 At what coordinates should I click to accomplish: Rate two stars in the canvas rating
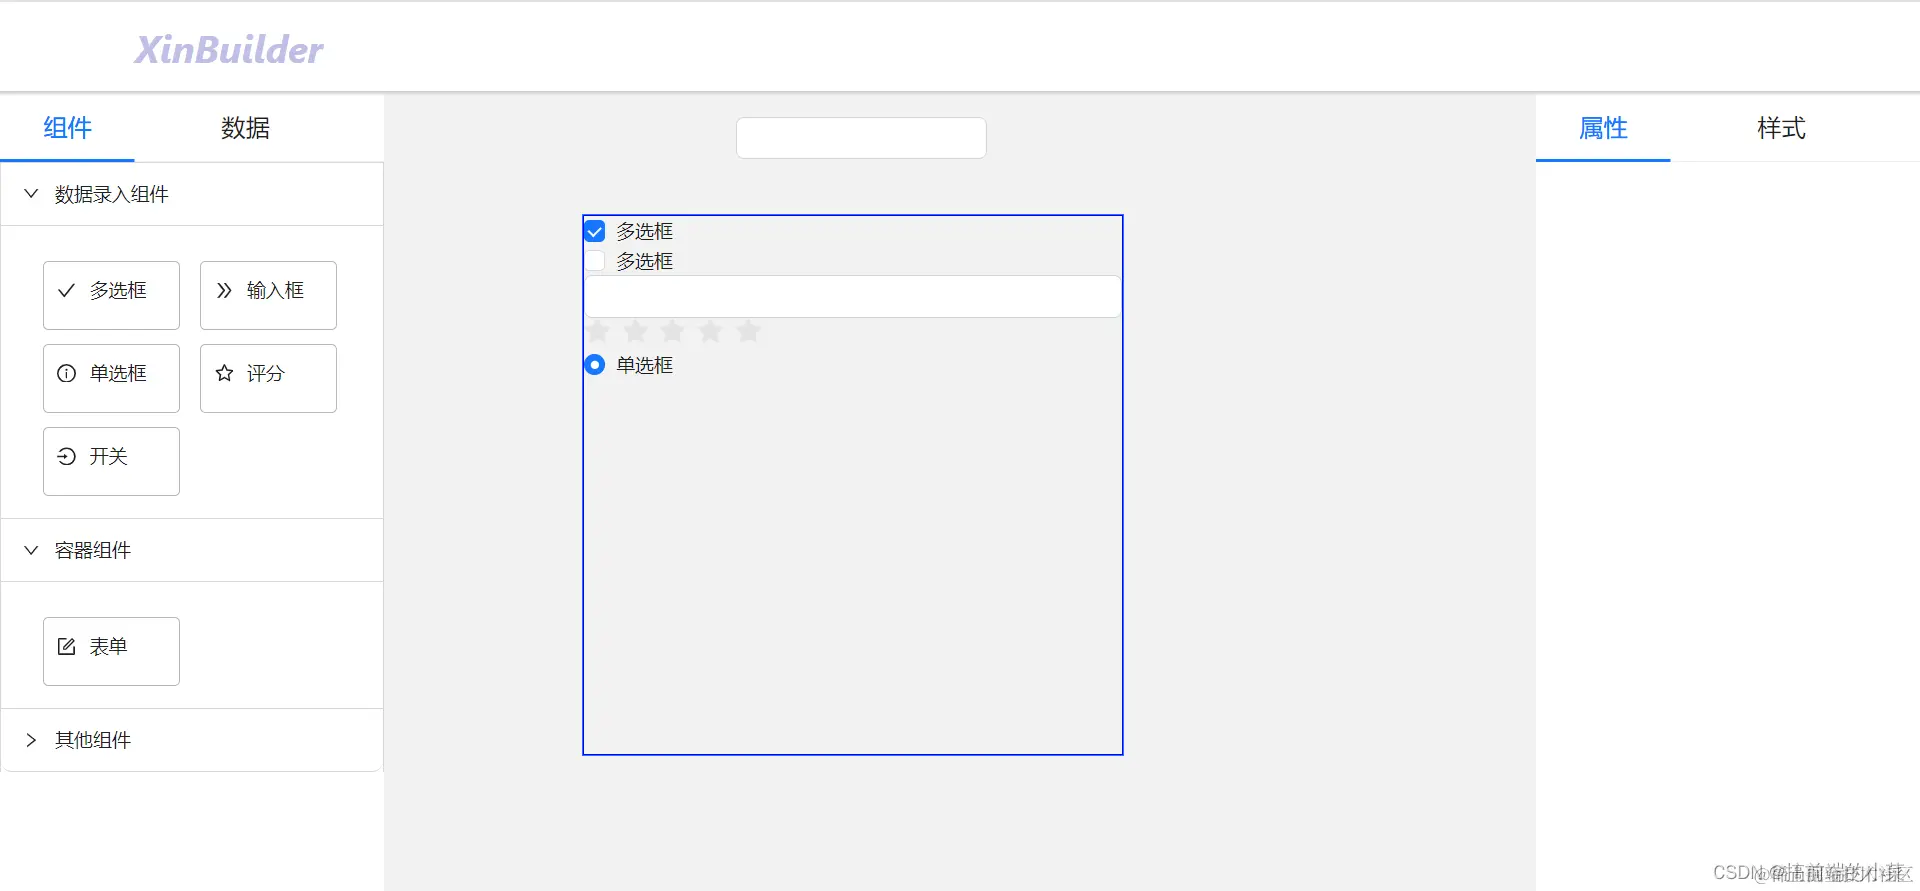pyautogui.click(x=635, y=331)
